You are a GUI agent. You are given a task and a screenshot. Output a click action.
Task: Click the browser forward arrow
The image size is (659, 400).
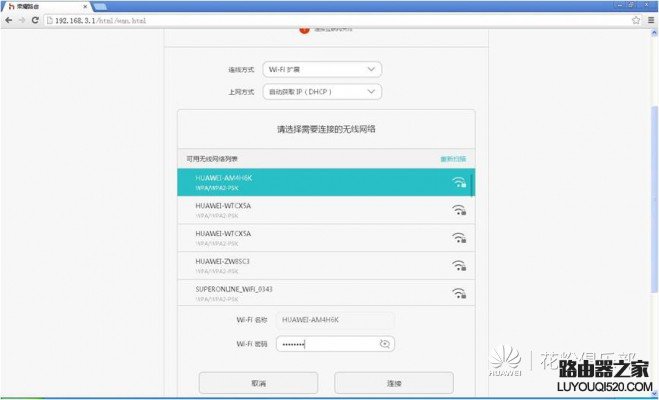pos(22,20)
